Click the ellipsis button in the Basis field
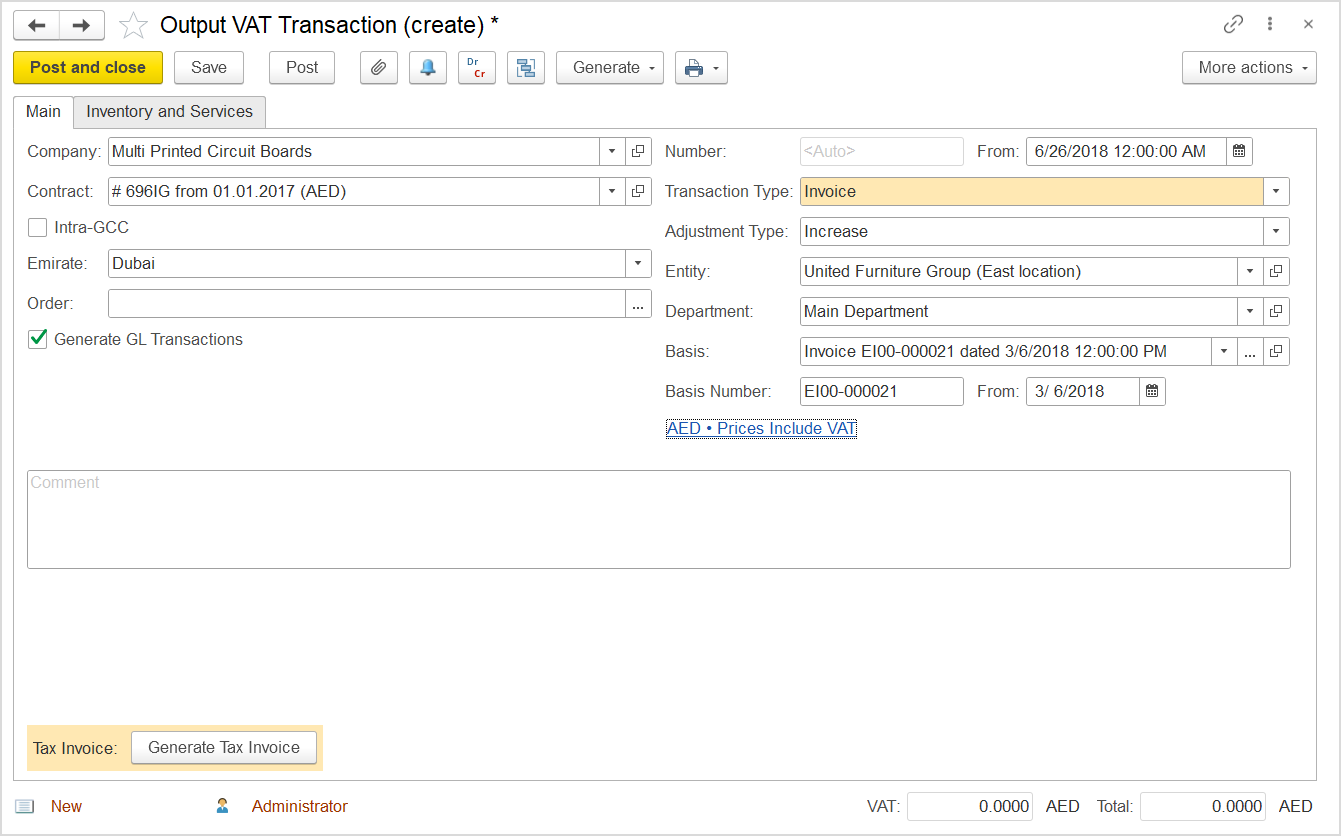Screen dimensions: 1341x836 coord(1250,352)
